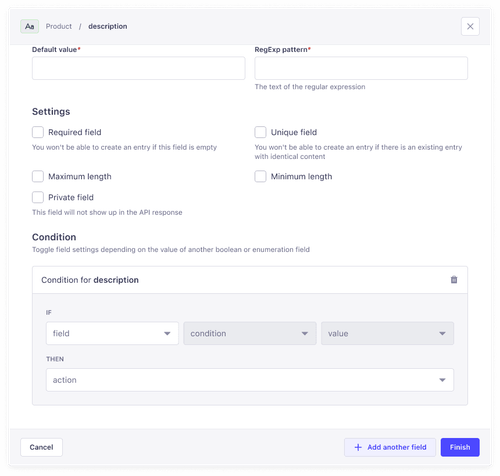Focus the RegExp pattern input
The image size is (500, 476).
pyautogui.click(x=361, y=68)
